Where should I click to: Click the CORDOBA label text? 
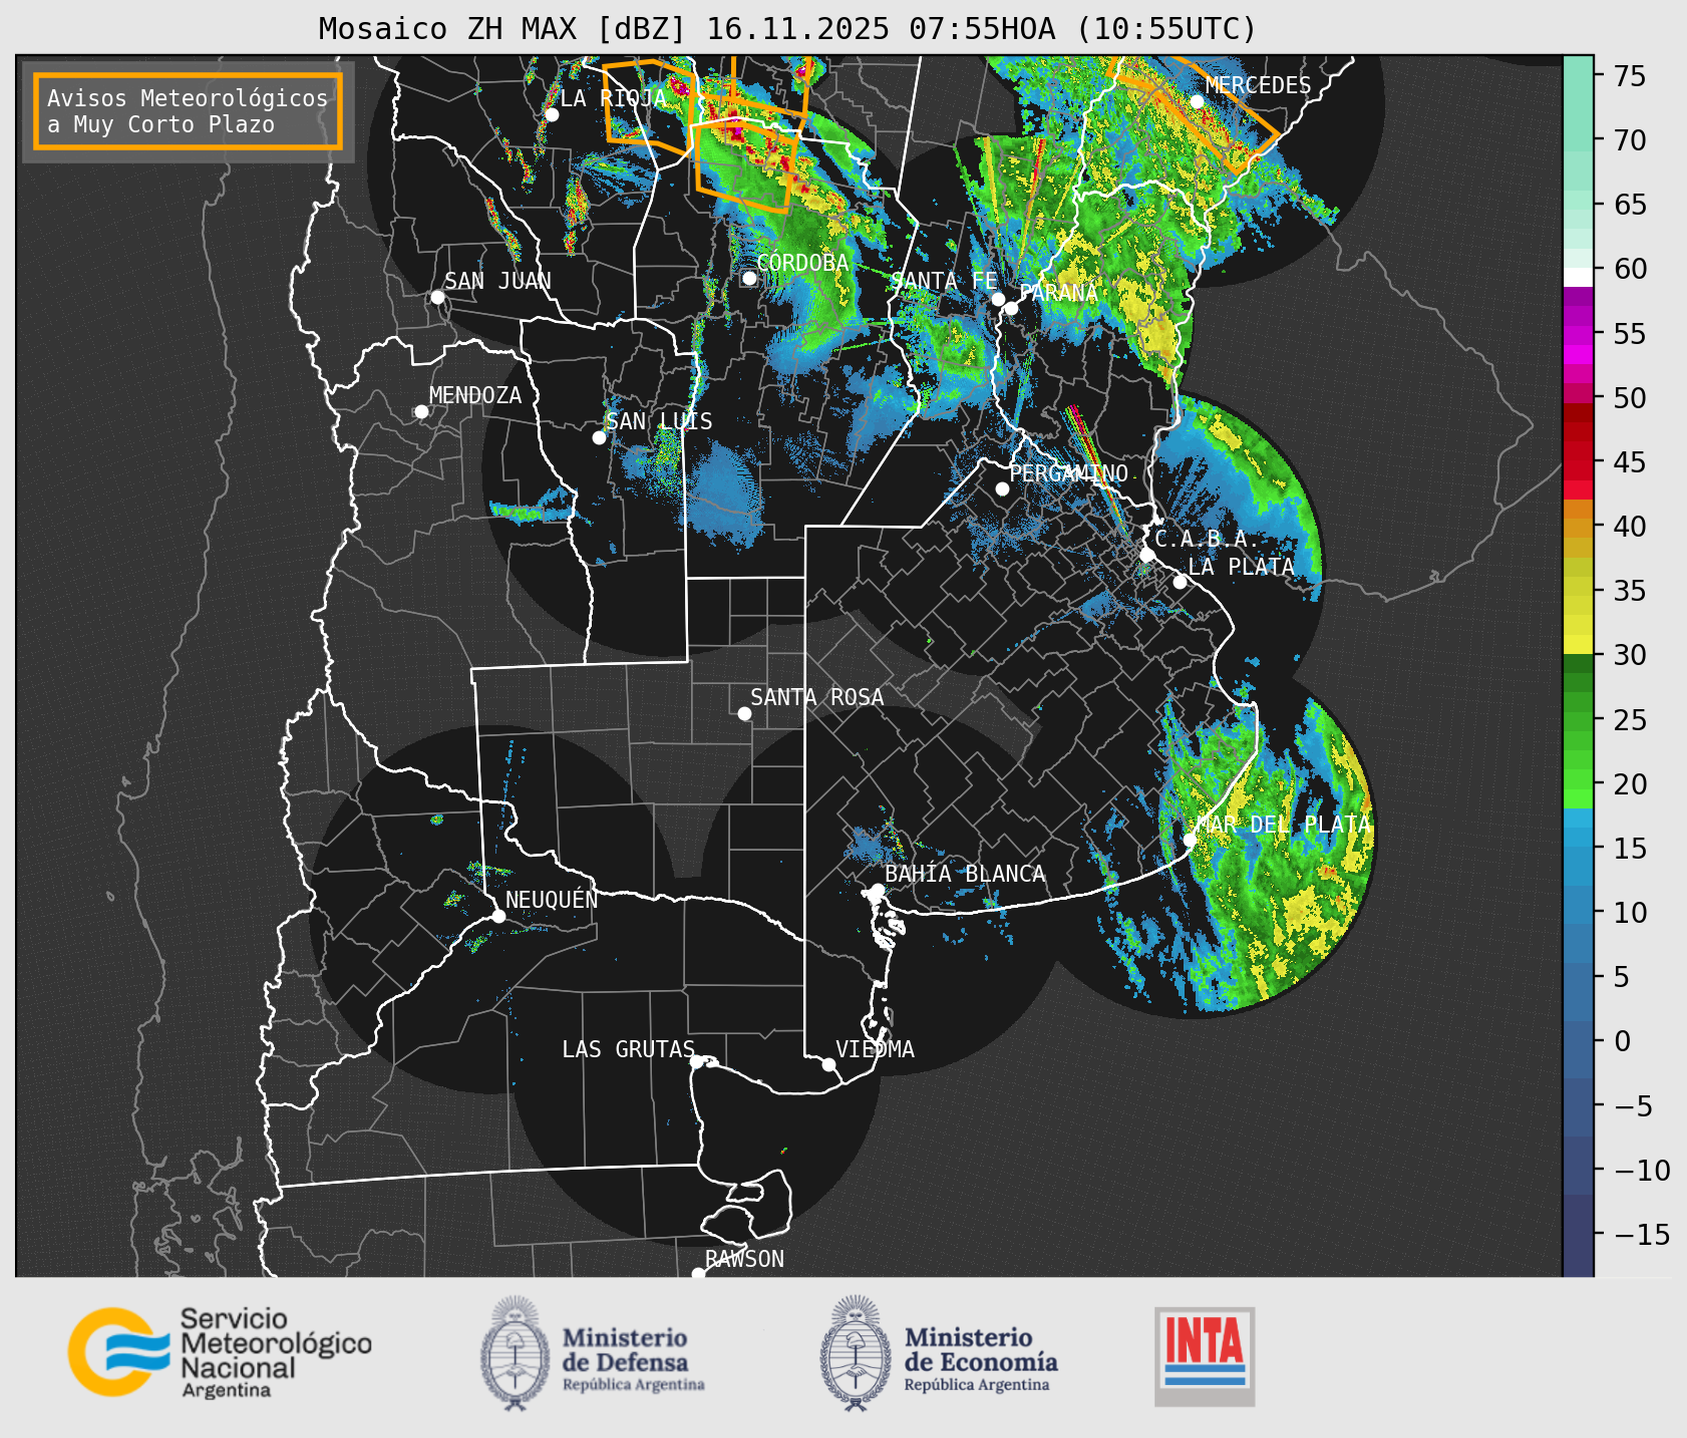[802, 262]
